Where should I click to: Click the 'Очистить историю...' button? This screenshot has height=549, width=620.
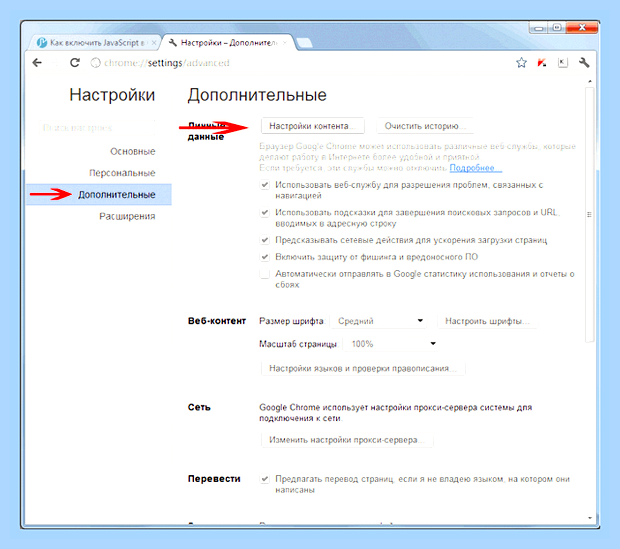coord(425,126)
